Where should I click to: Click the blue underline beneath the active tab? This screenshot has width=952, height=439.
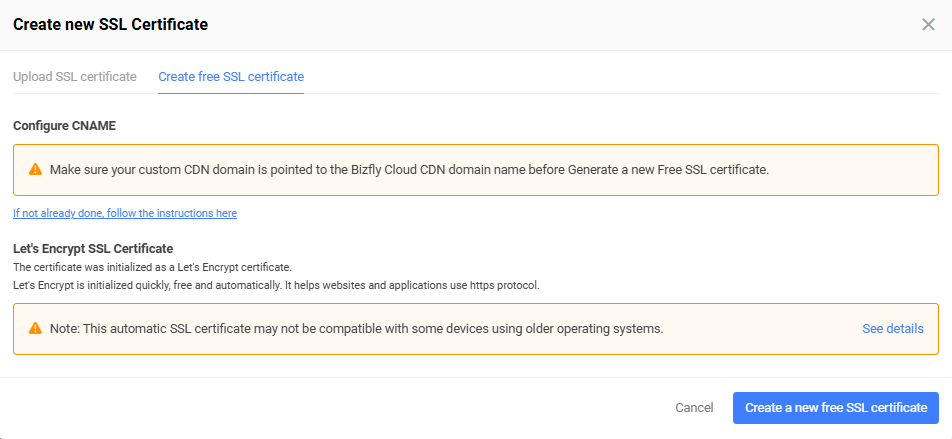[x=231, y=94]
